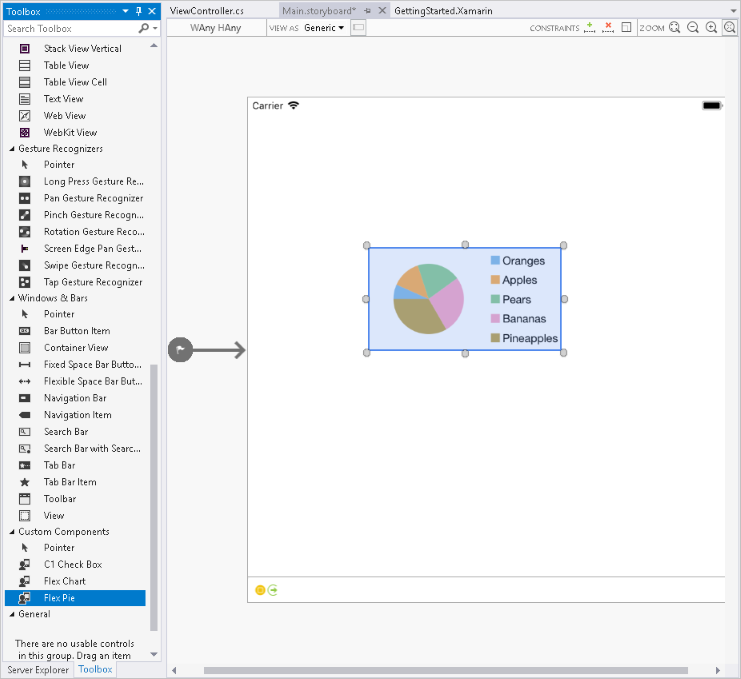The width and height of the screenshot is (741, 679).
Task: Toggle the orientation button beside Generic
Action: [x=359, y=28]
